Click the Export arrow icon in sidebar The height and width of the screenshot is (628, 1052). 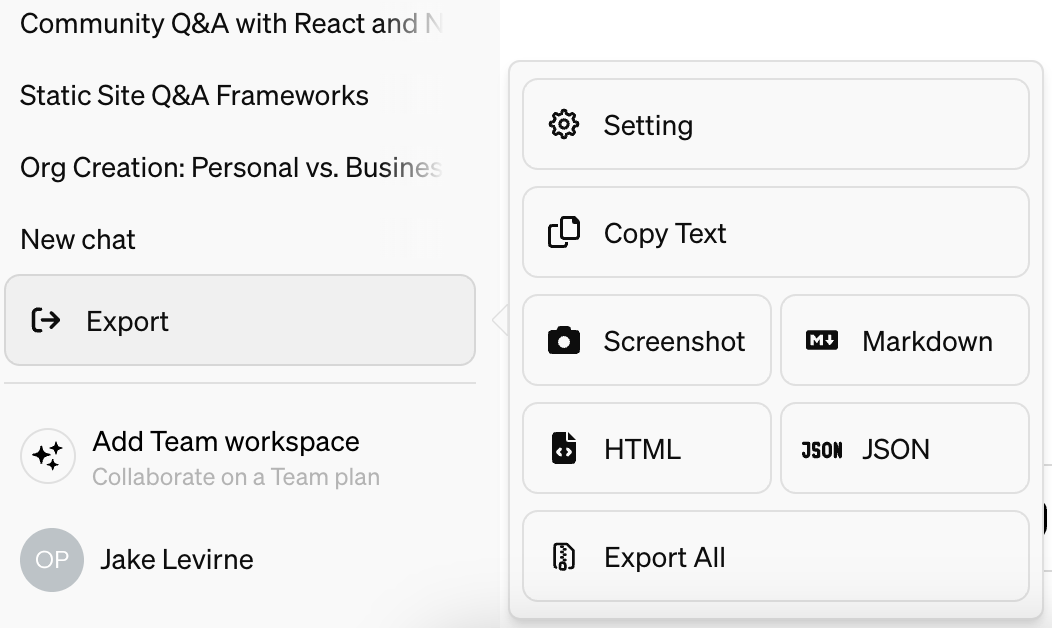pos(46,321)
